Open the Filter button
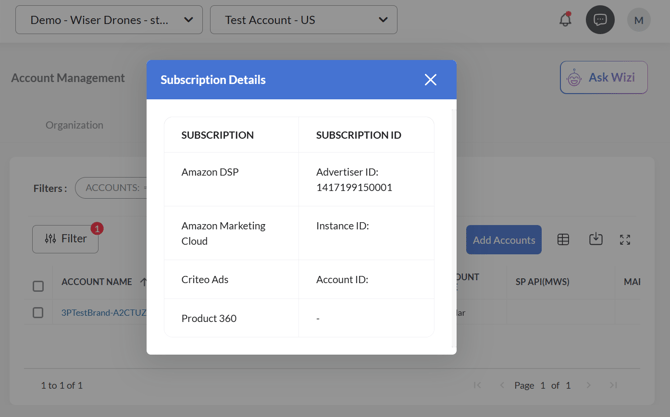Screen dimensions: 670x417 click(65, 239)
